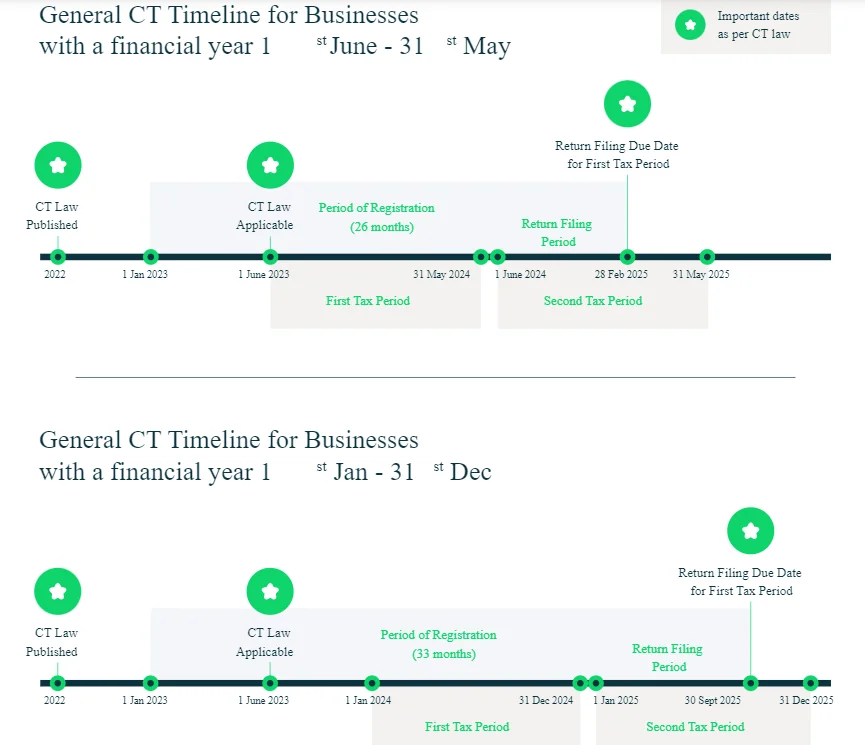865x745 pixels.
Task: Click the Period of Registration (33 months) label
Action: coord(439,644)
